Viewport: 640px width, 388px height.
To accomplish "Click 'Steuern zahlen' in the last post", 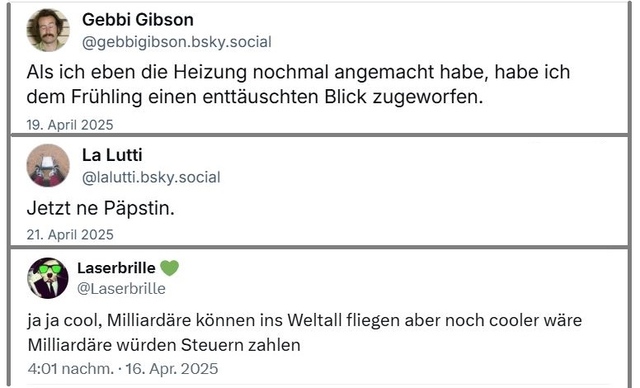I will pyautogui.click(x=240, y=345).
